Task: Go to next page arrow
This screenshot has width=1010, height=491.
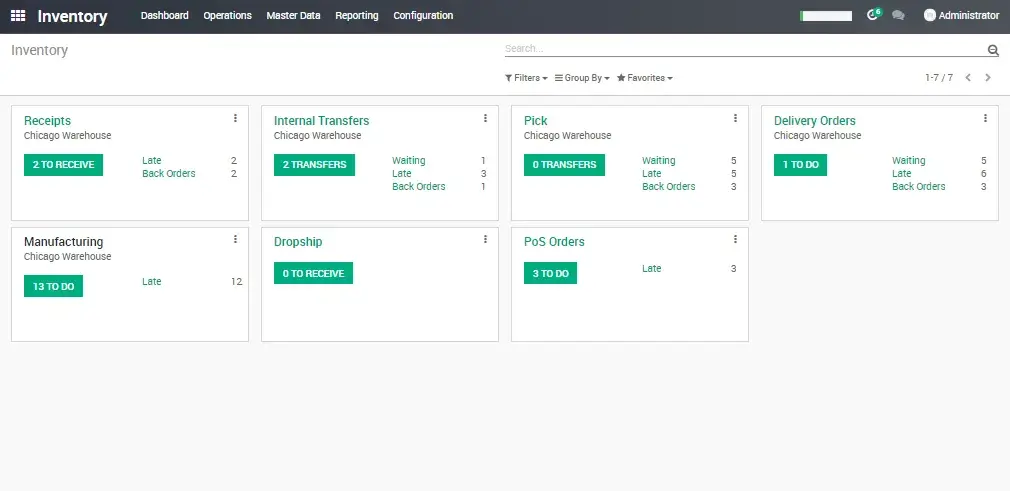Action: (988, 78)
